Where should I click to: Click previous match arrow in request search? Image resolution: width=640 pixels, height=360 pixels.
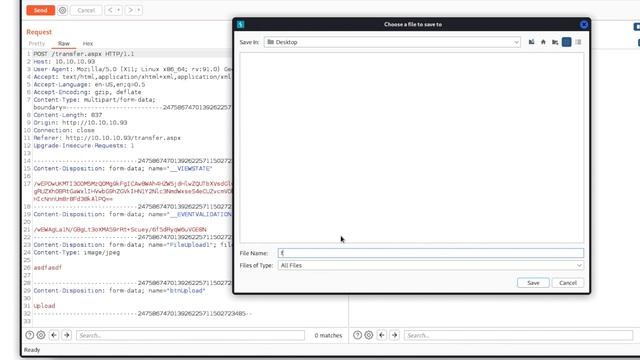(x=54, y=335)
